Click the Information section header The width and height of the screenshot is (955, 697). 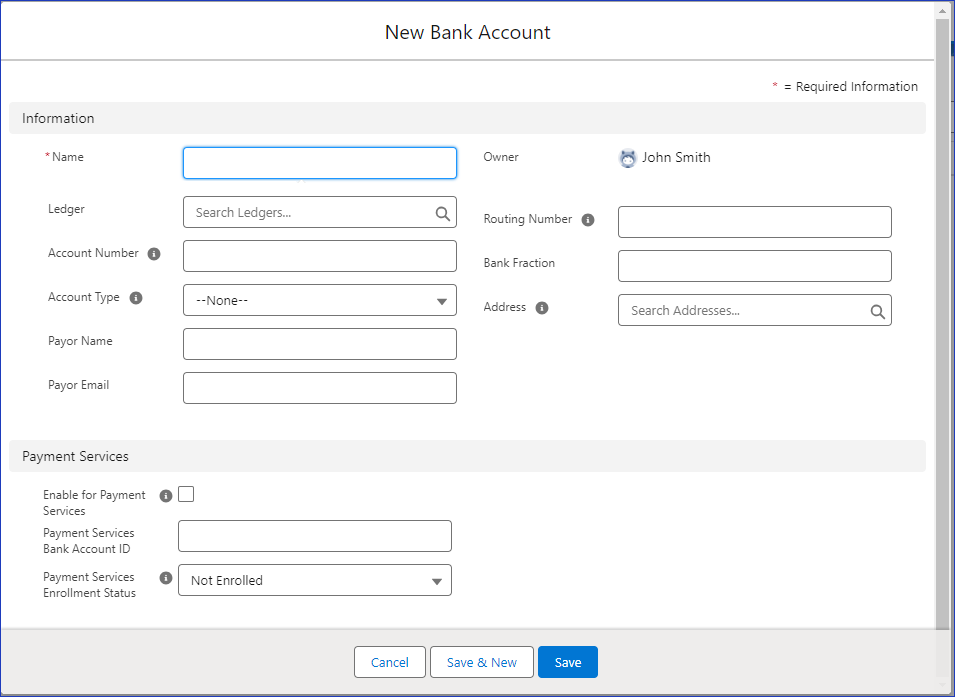click(x=467, y=118)
